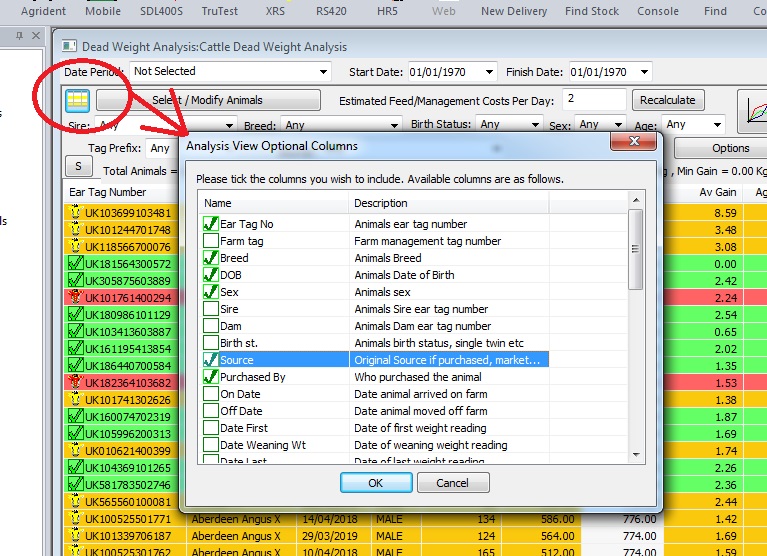Click status icon for animal UK103699103481

(x=74, y=213)
